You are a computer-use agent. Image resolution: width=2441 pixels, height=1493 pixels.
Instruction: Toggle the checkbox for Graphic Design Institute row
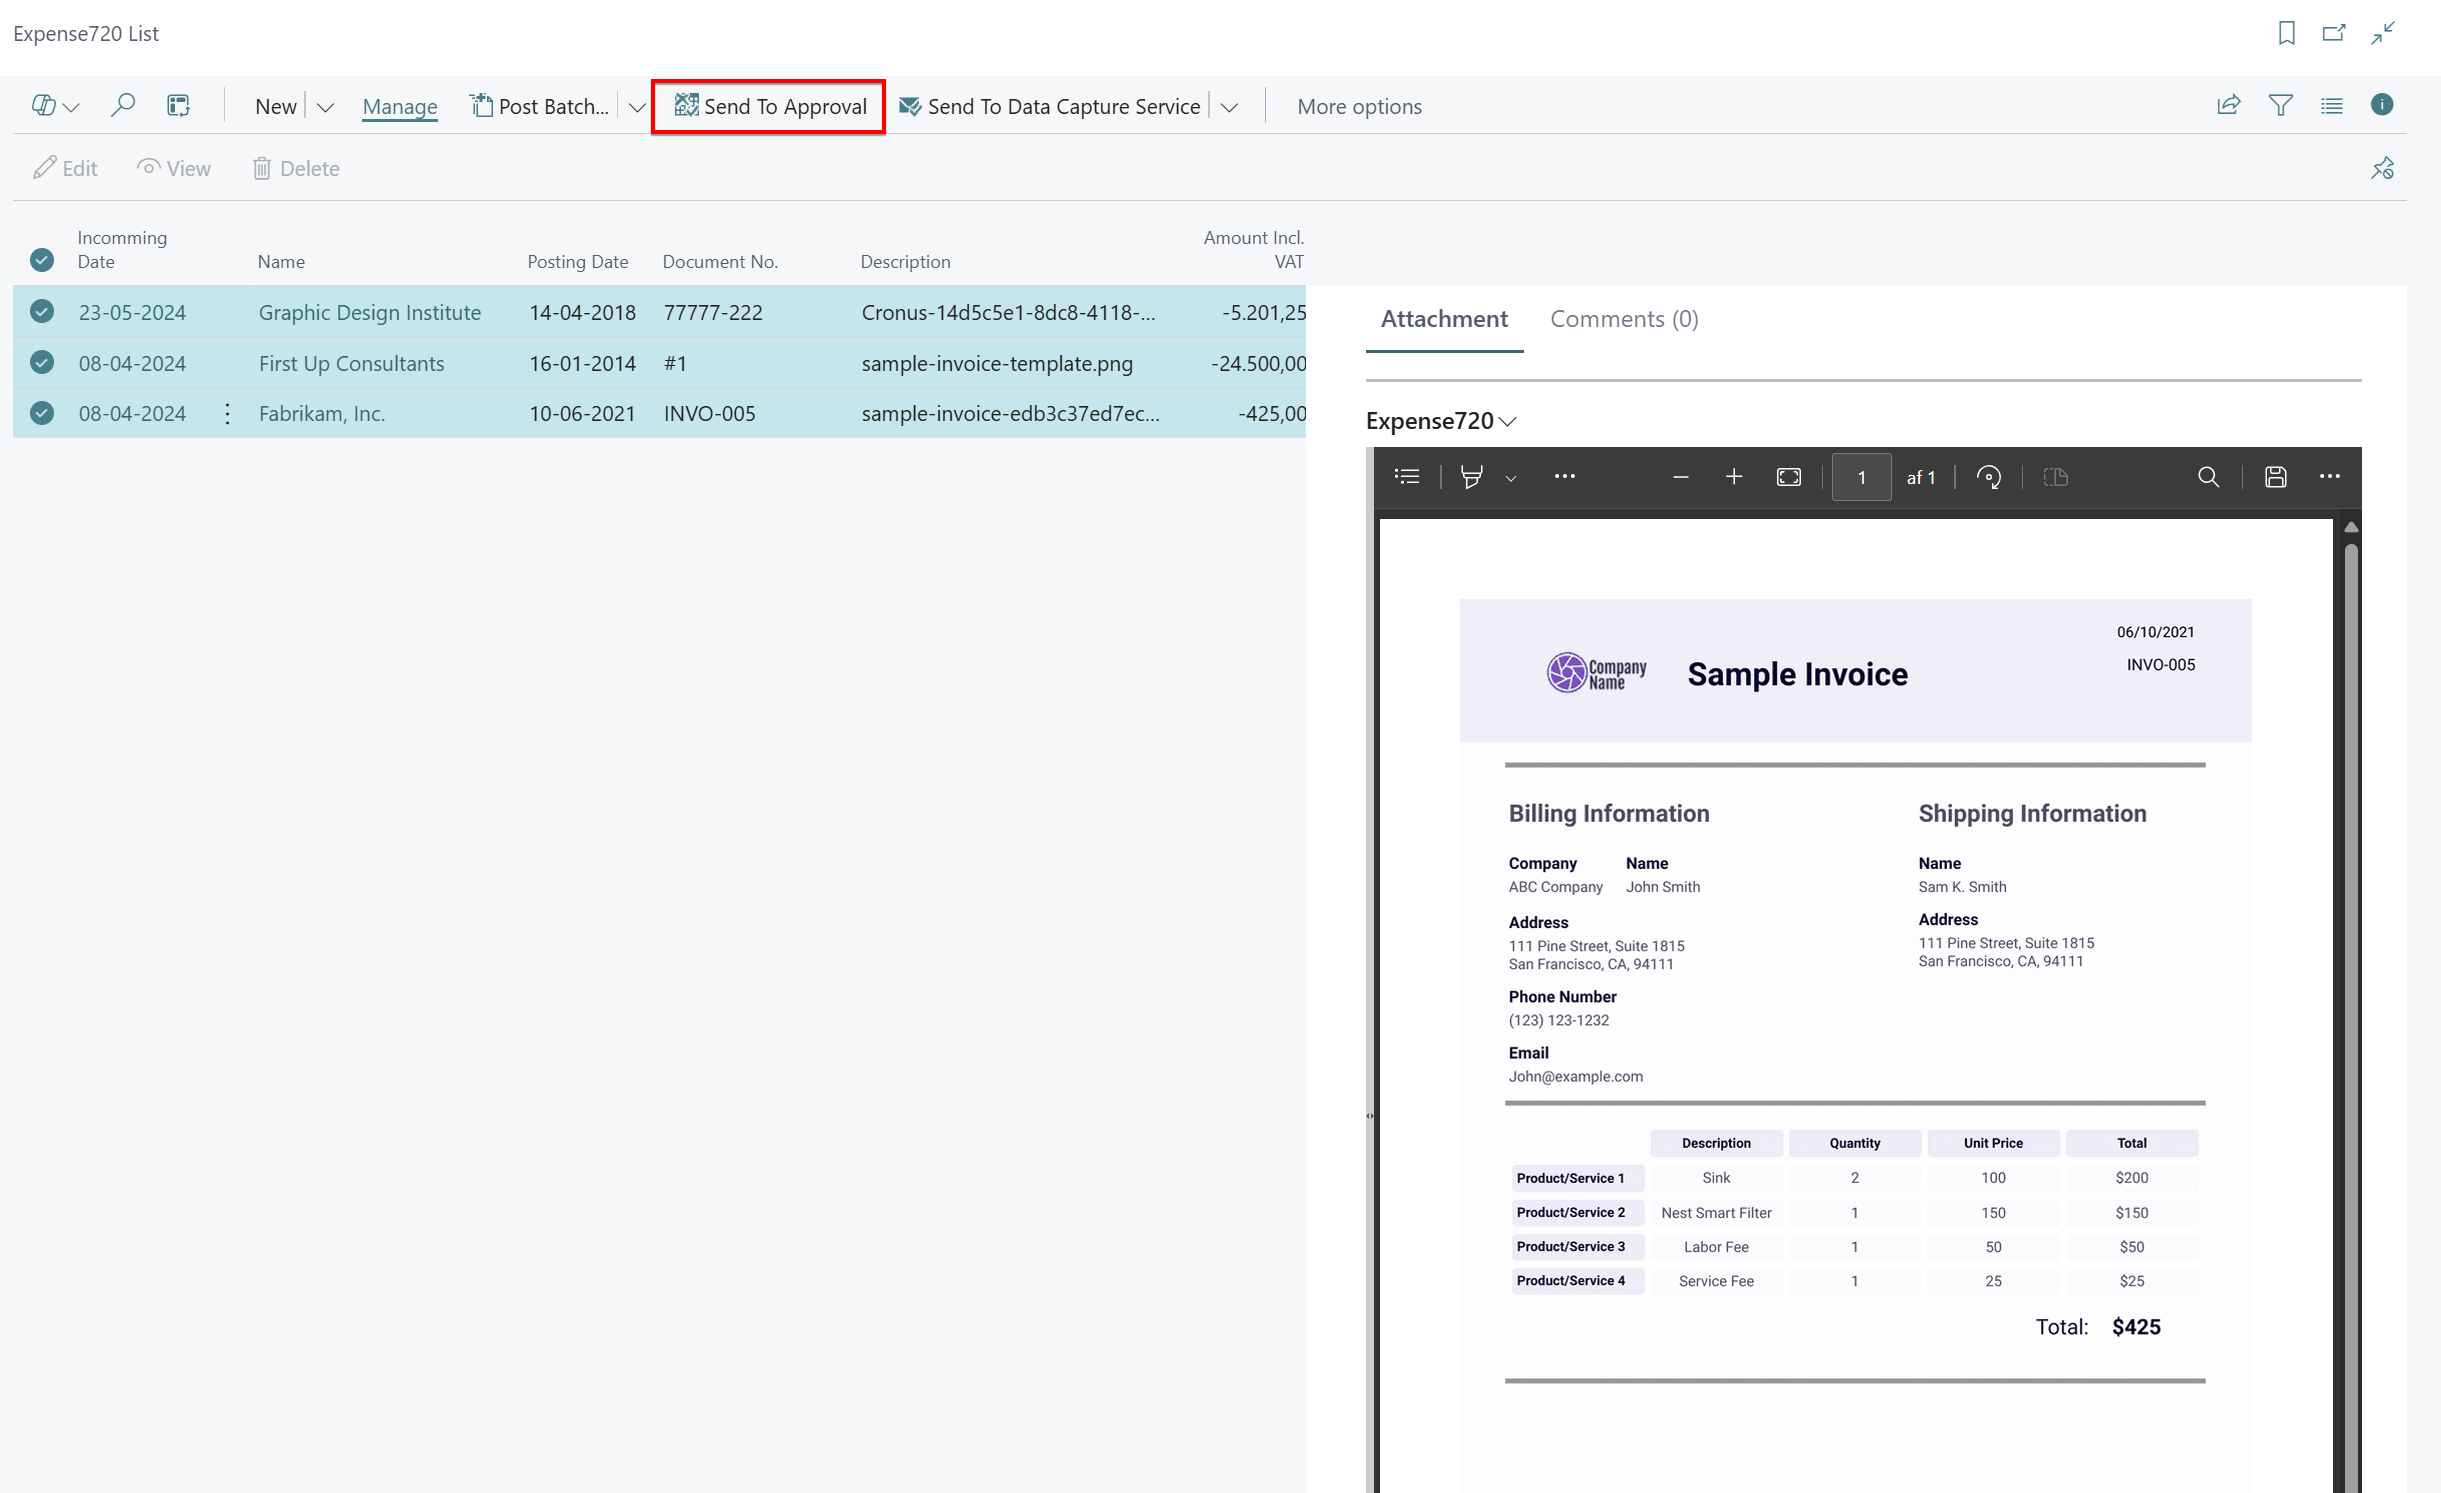(x=42, y=312)
